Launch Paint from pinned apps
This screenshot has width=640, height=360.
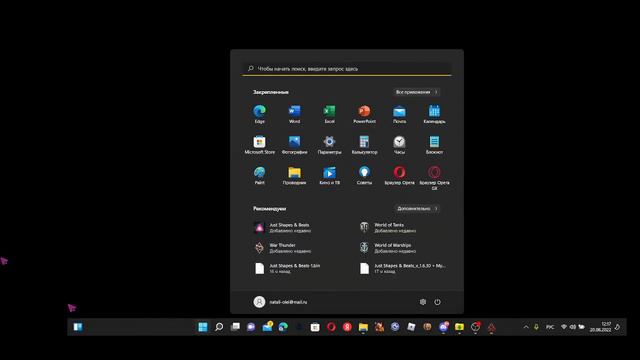260,175
